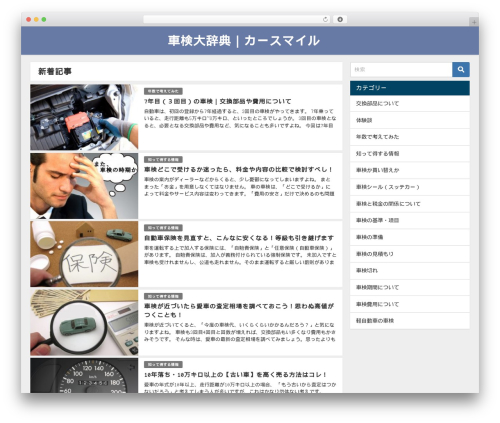Select the 車検か買い替えか category
Image resolution: width=500 pixels, height=423 pixels.
pyautogui.click(x=410, y=170)
